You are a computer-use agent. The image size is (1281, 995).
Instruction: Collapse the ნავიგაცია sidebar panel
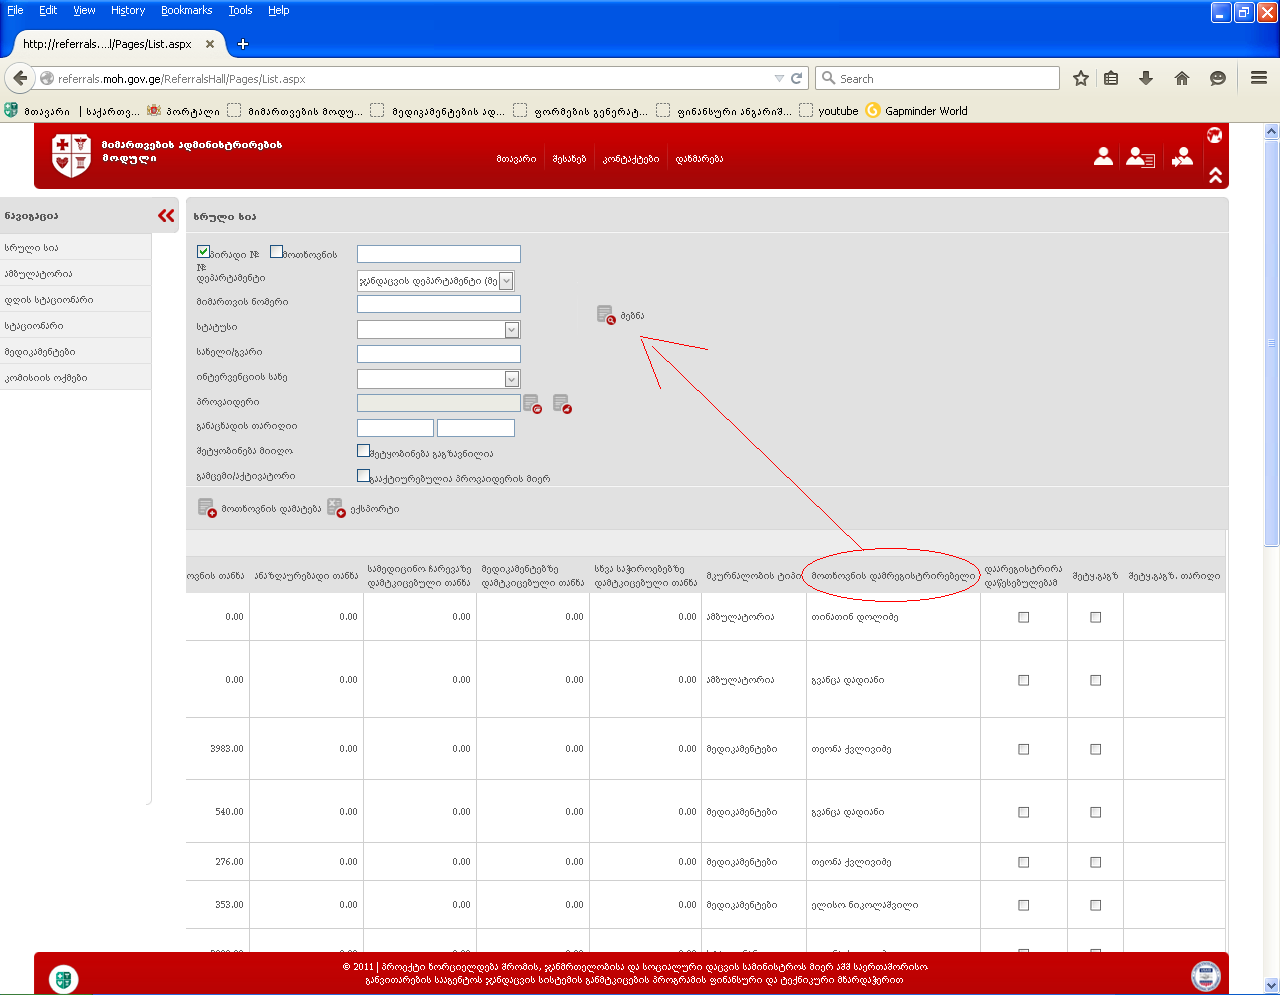pos(166,216)
